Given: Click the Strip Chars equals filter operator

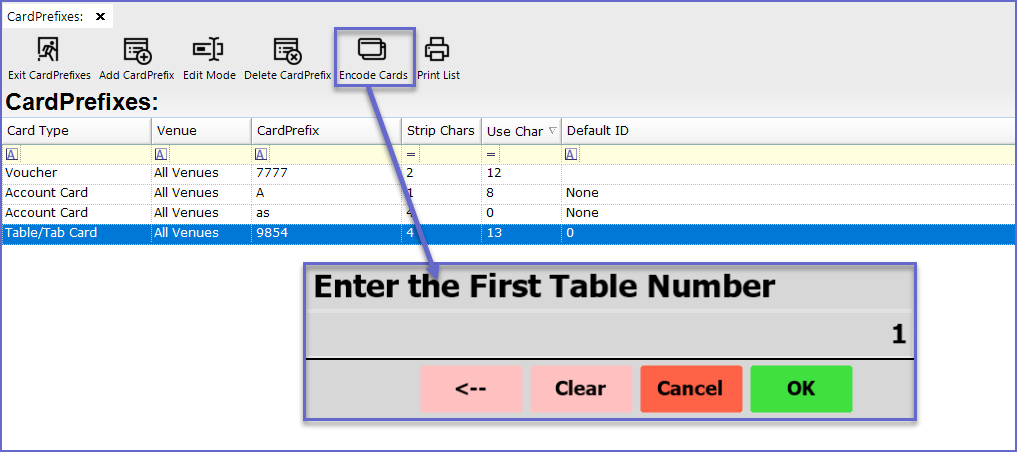Looking at the screenshot, I should [411, 154].
